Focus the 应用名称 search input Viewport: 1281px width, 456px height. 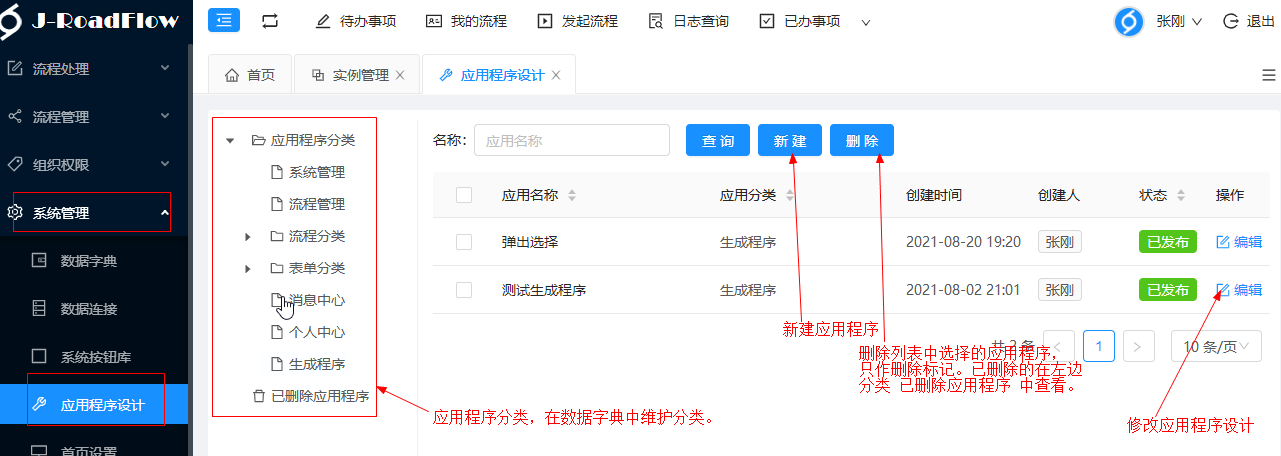click(571, 141)
